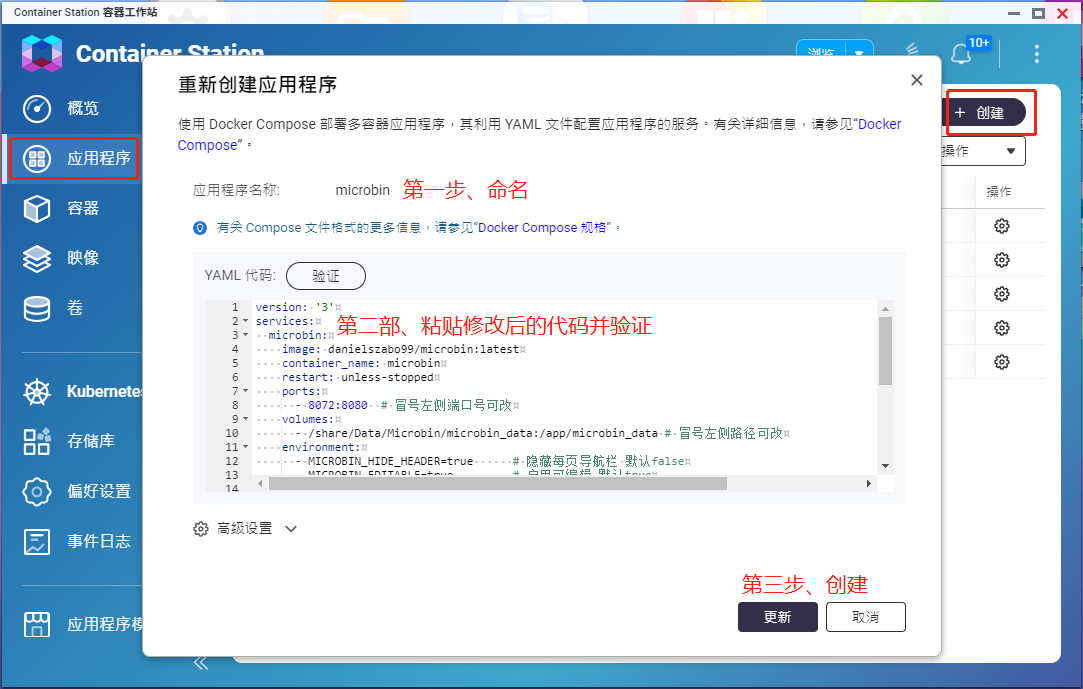The height and width of the screenshot is (689, 1083).
Task: Click the vertical scrollbar thumb in YAML editor
Action: (x=885, y=351)
